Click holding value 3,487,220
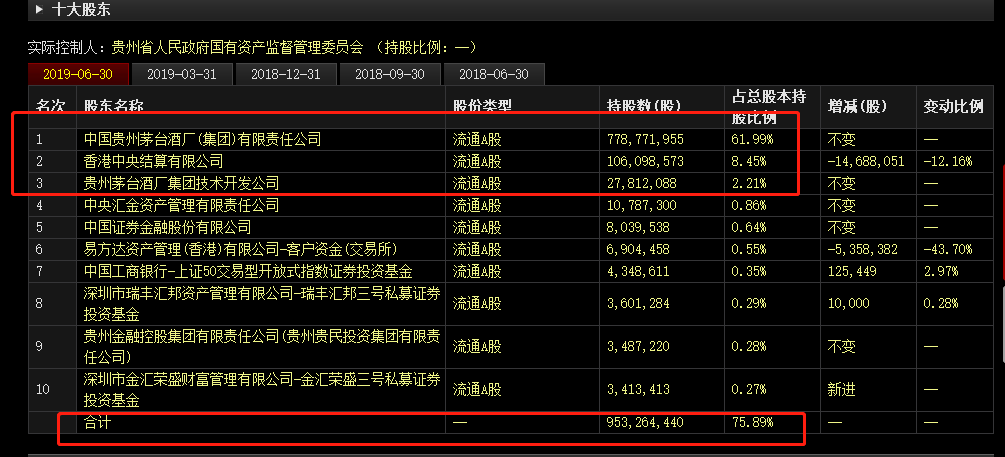Viewport: 1005px width, 457px height. [x=638, y=346]
